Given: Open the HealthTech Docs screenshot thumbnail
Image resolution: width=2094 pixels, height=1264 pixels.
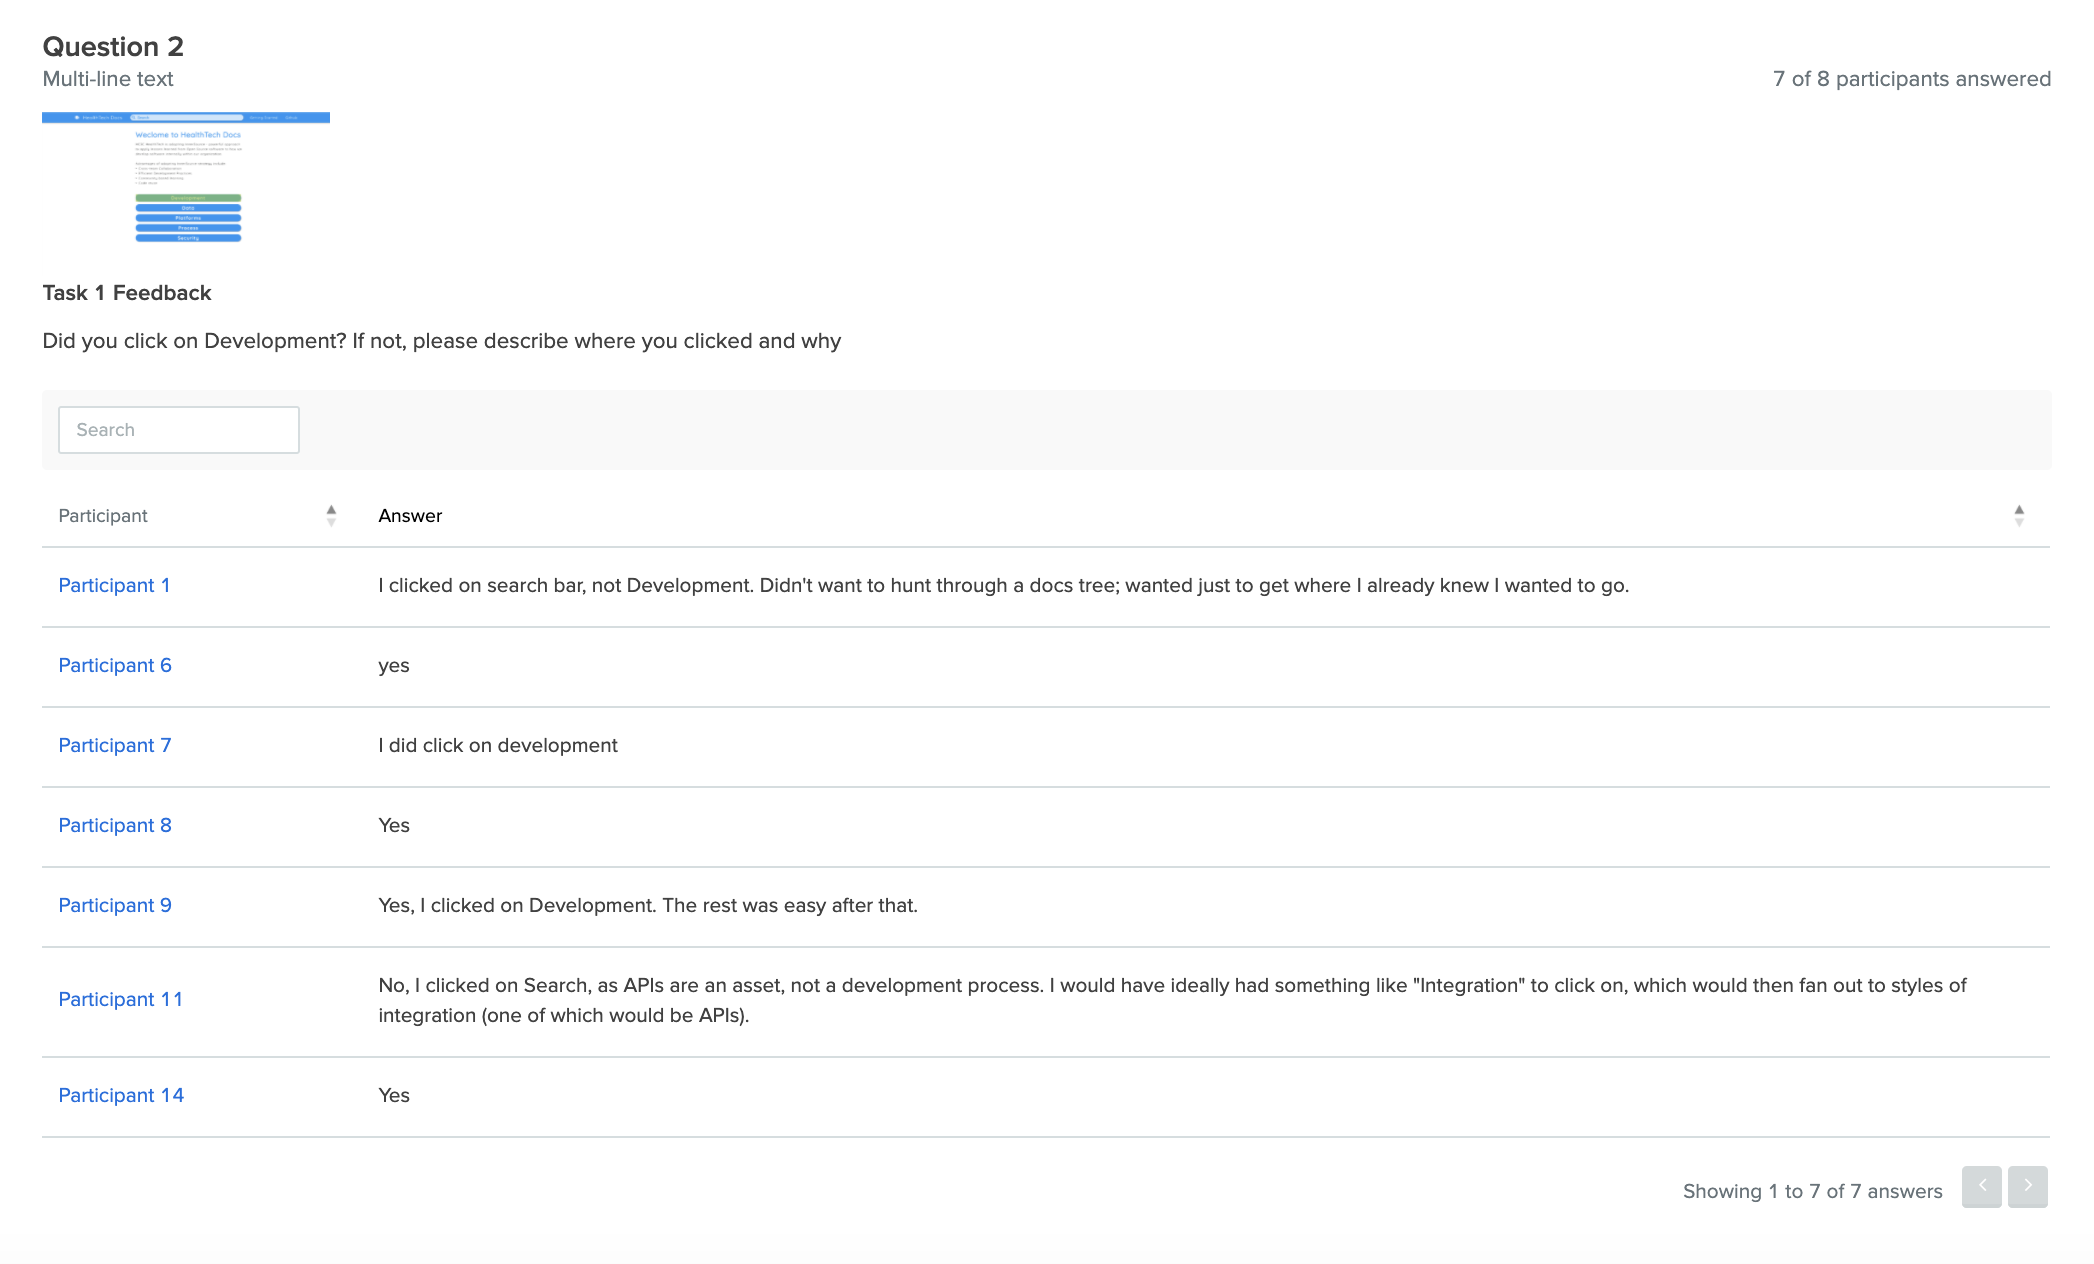Looking at the screenshot, I should point(186,178).
